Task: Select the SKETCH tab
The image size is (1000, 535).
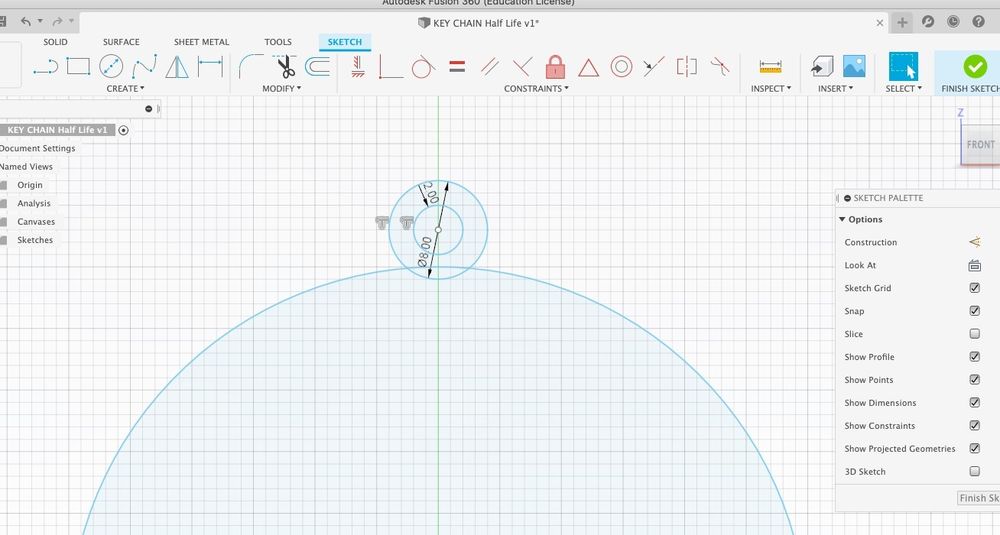Action: [344, 42]
